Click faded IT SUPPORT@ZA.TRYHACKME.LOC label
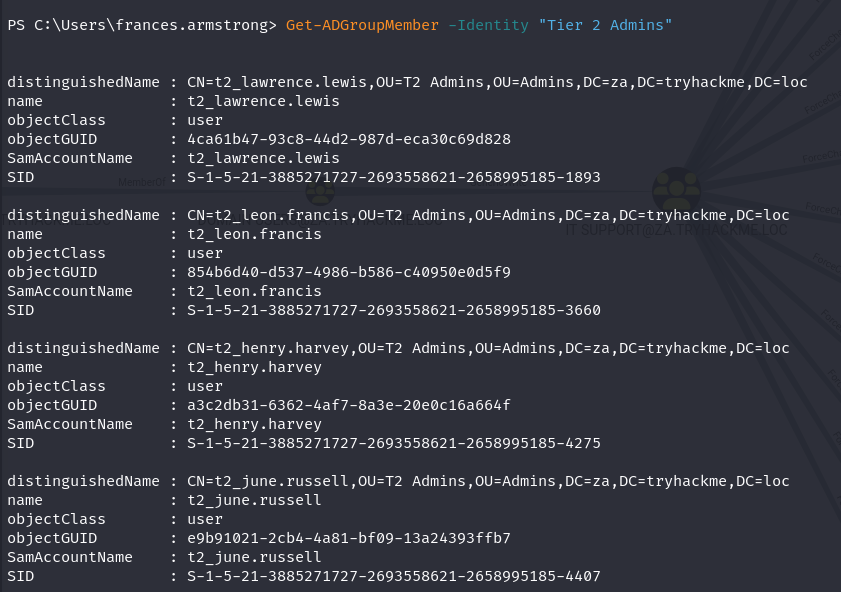Image resolution: width=841 pixels, height=592 pixels. click(676, 230)
